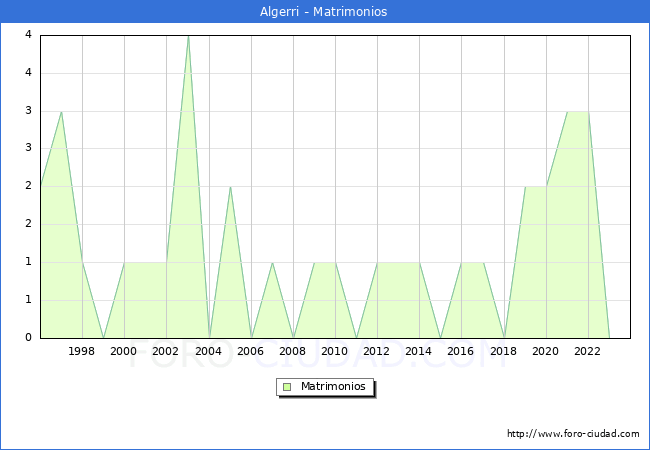Viewport: 650px width, 450px height.
Task: Select the 2022 x-axis label
Action: (587, 351)
